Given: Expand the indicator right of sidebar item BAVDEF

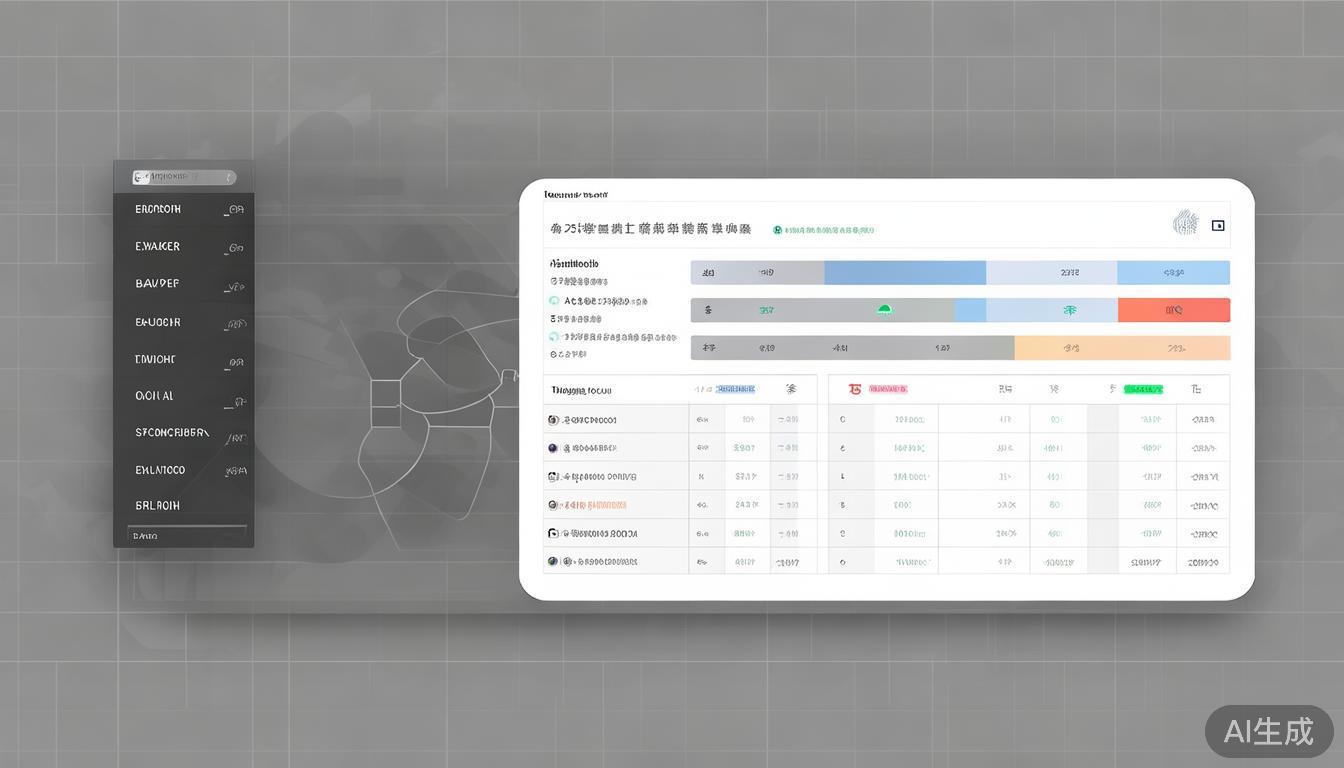Looking at the screenshot, I should 234,286.
